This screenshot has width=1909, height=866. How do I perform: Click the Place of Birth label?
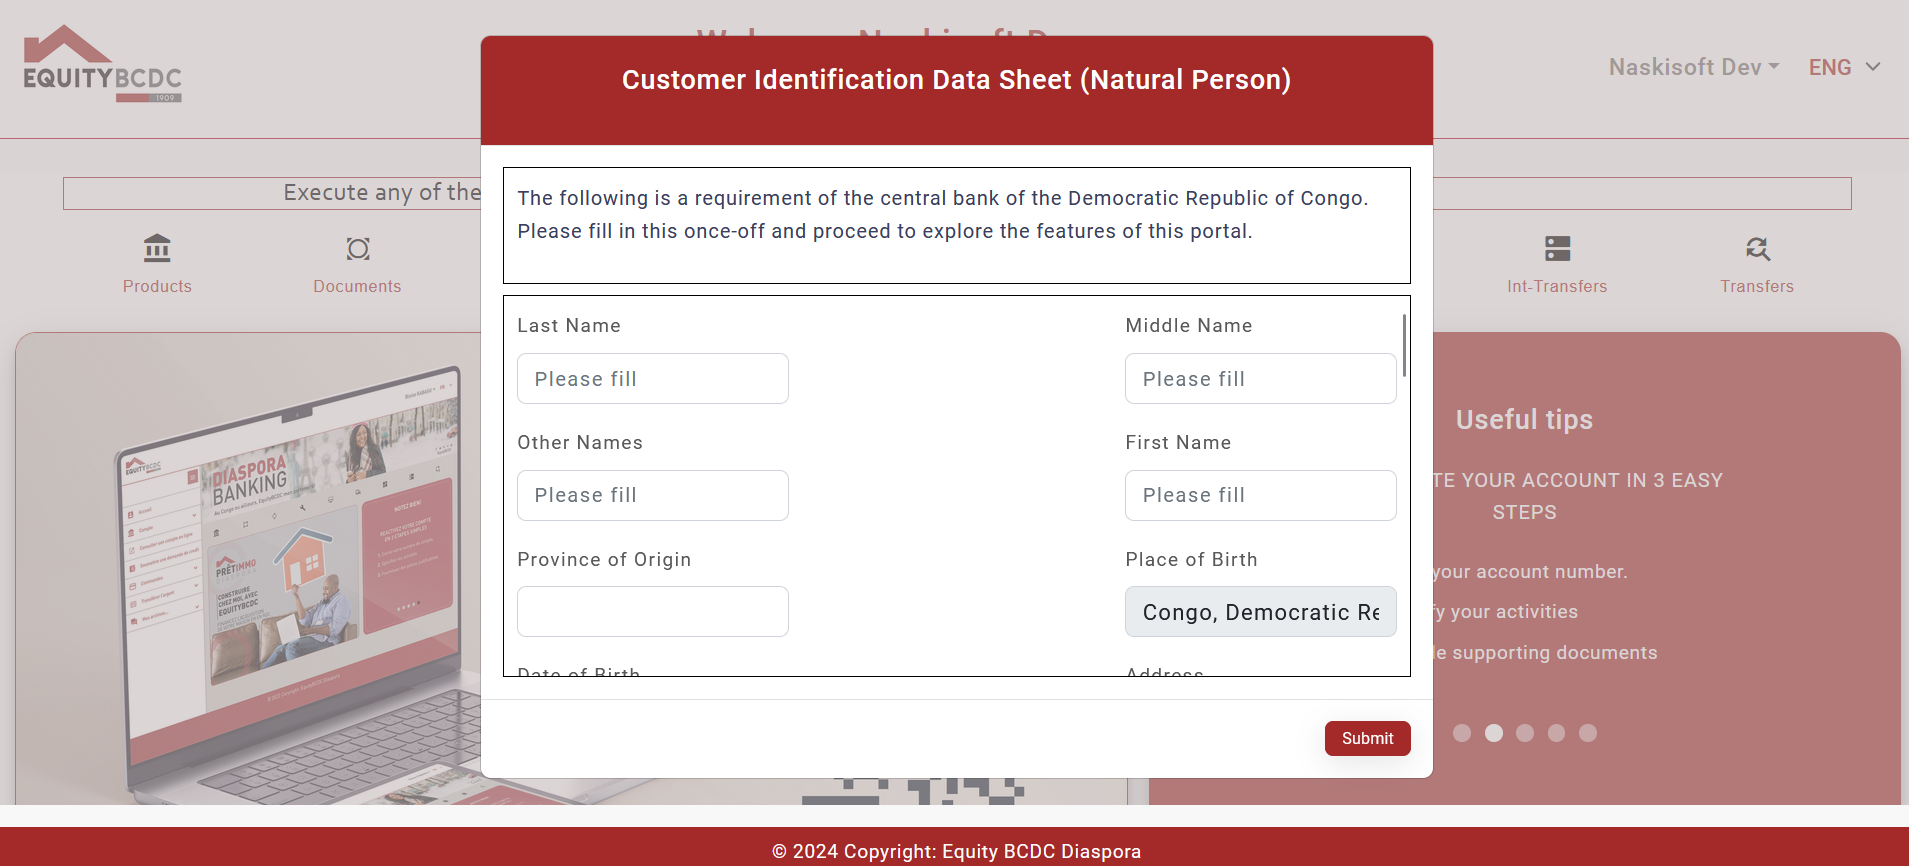(x=1191, y=560)
